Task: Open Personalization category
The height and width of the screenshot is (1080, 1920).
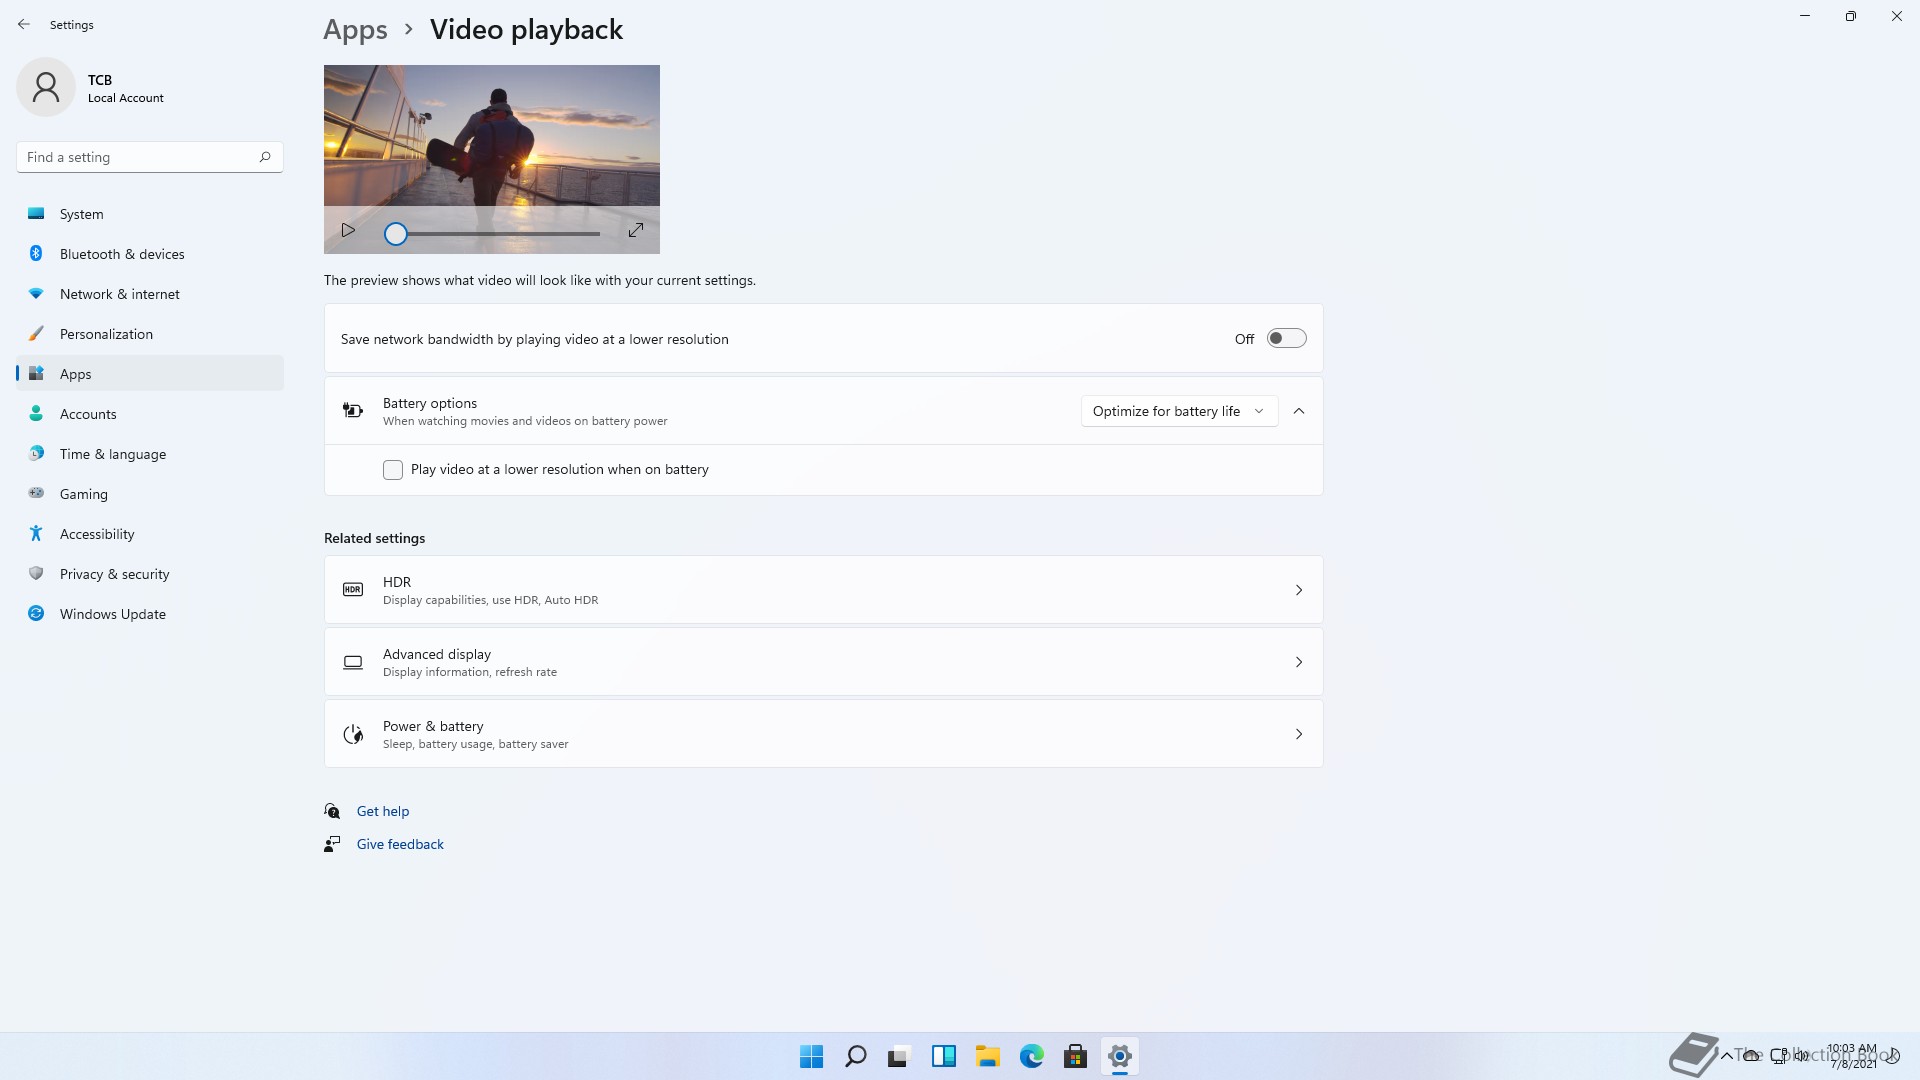Action: [150, 334]
